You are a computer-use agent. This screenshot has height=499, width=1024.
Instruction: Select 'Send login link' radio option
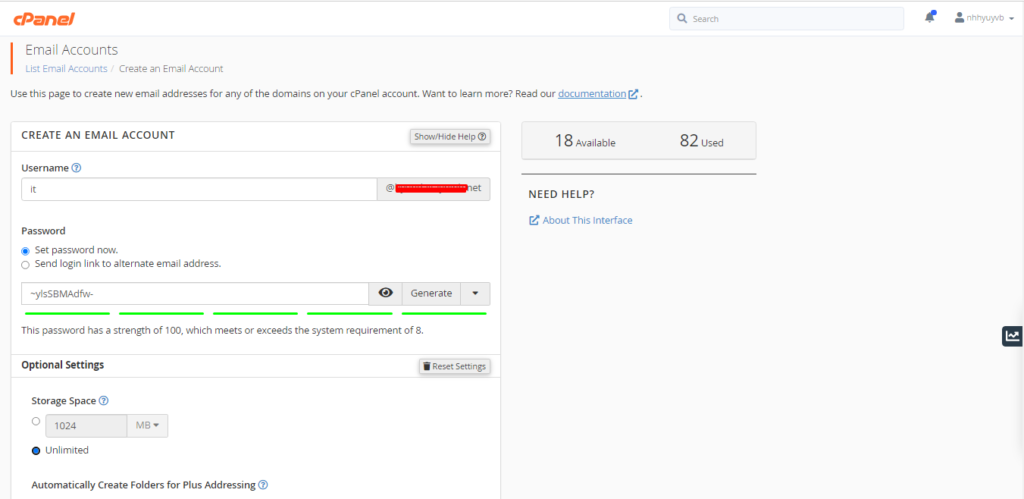pos(26,264)
